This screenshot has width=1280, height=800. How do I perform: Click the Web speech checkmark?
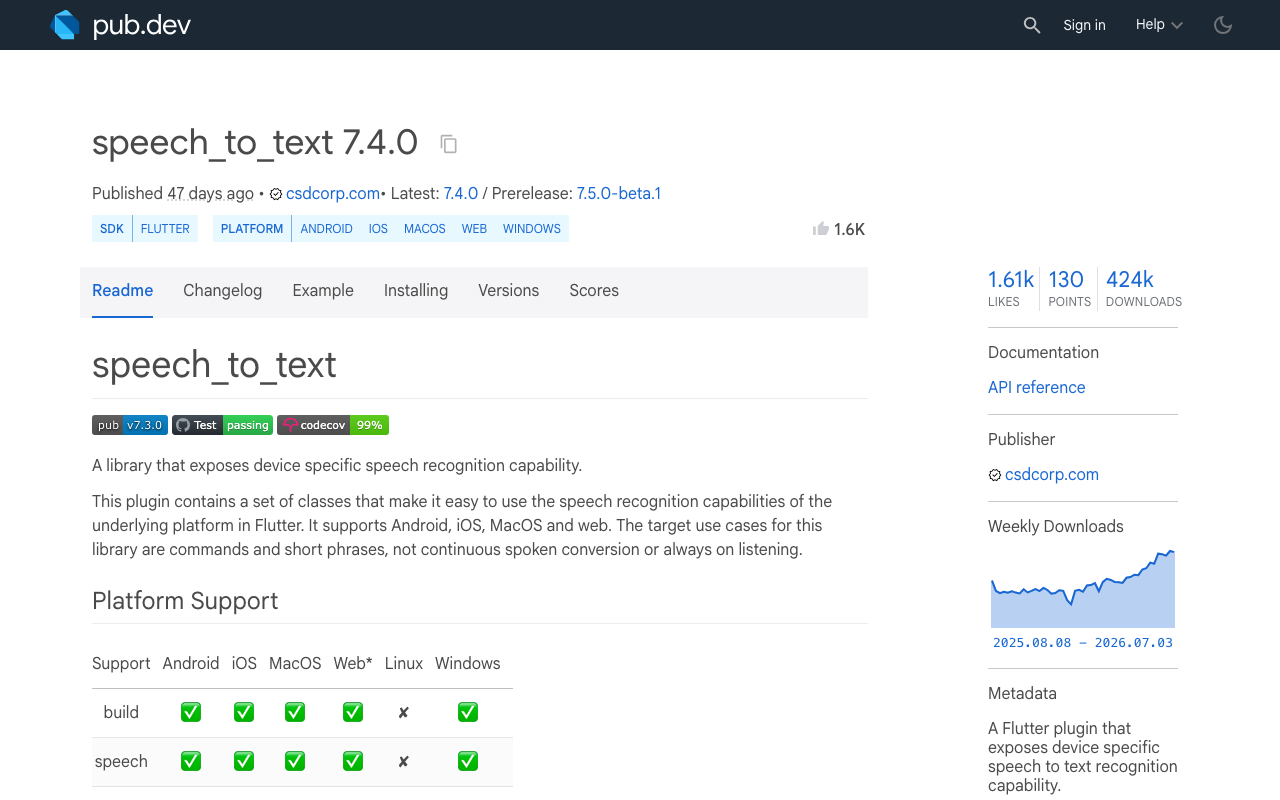click(x=353, y=761)
